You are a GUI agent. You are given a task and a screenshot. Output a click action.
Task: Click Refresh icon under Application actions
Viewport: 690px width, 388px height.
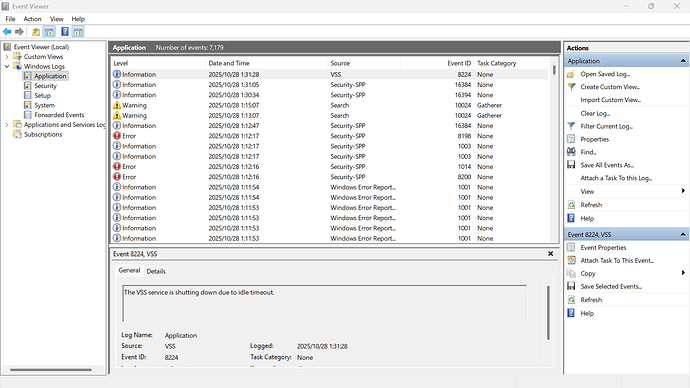tap(571, 205)
